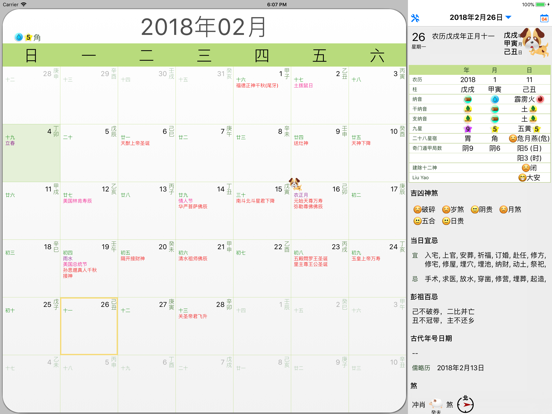Select February 19 雨水 cell
The image size is (552, 414).
click(x=89, y=268)
